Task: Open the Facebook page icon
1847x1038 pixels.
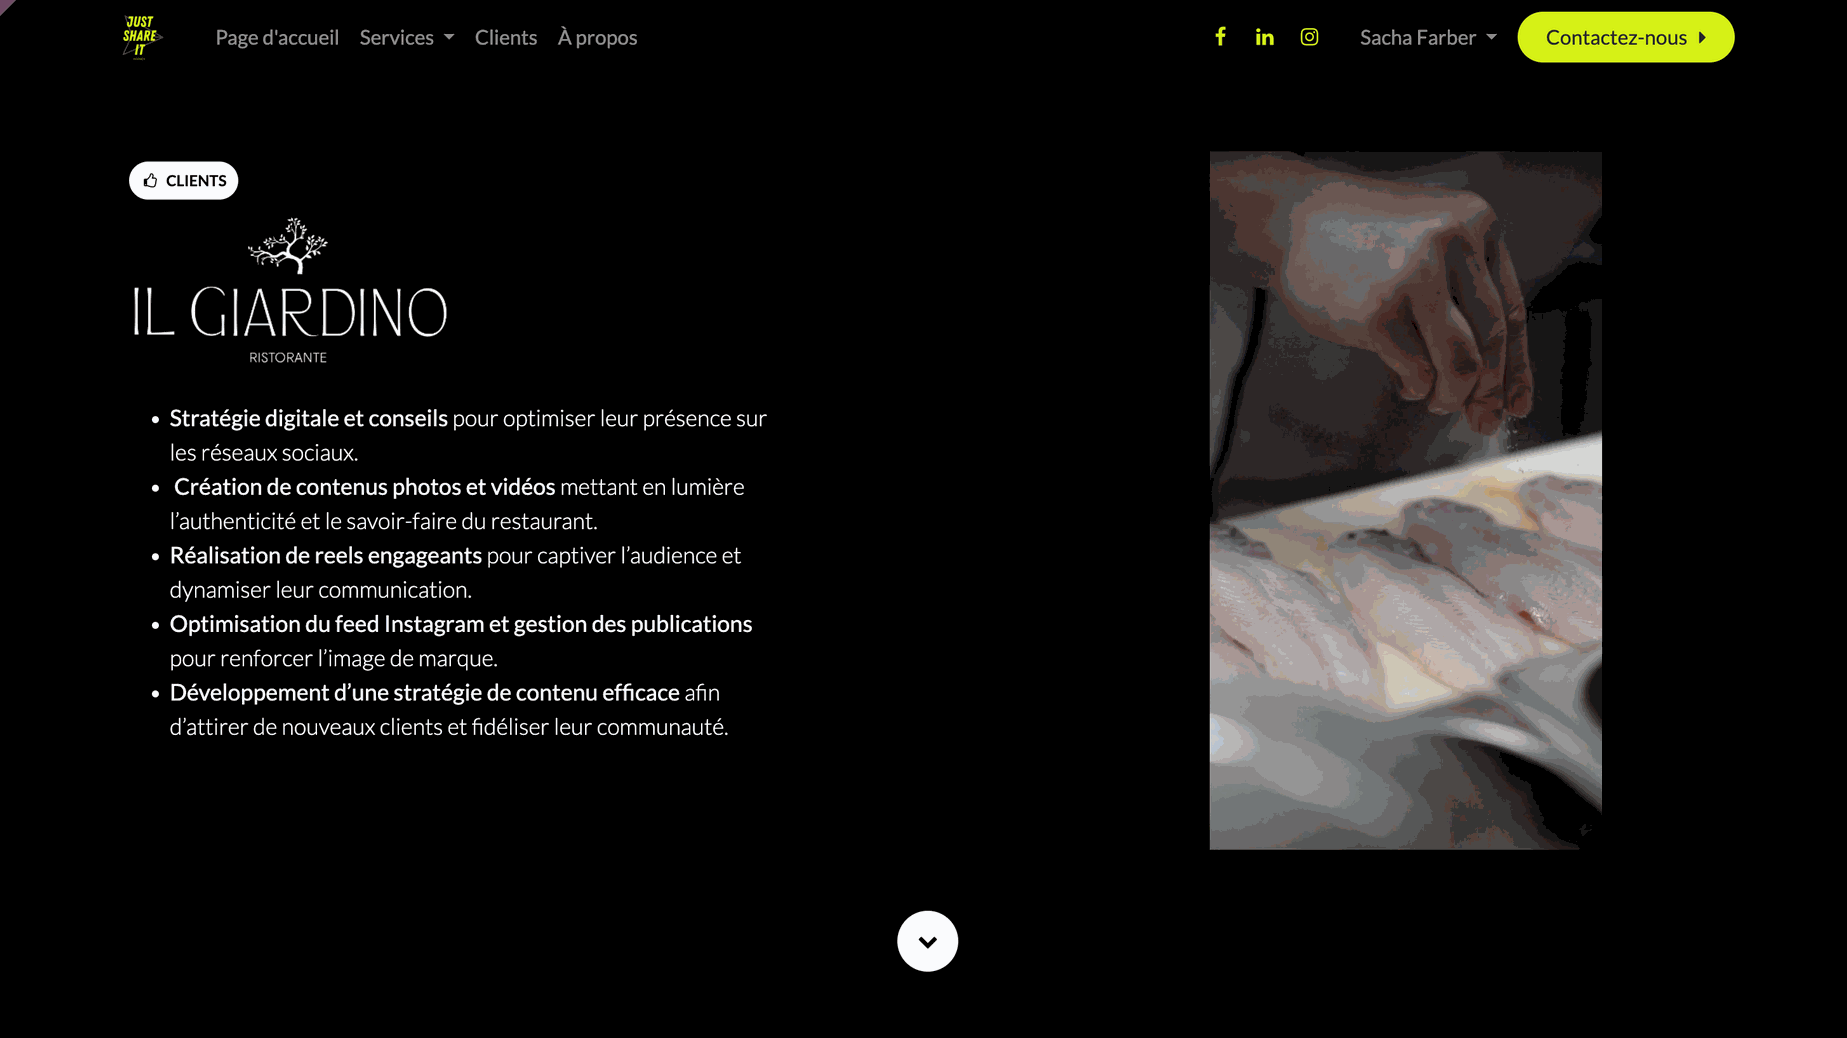Action: [x=1220, y=37]
